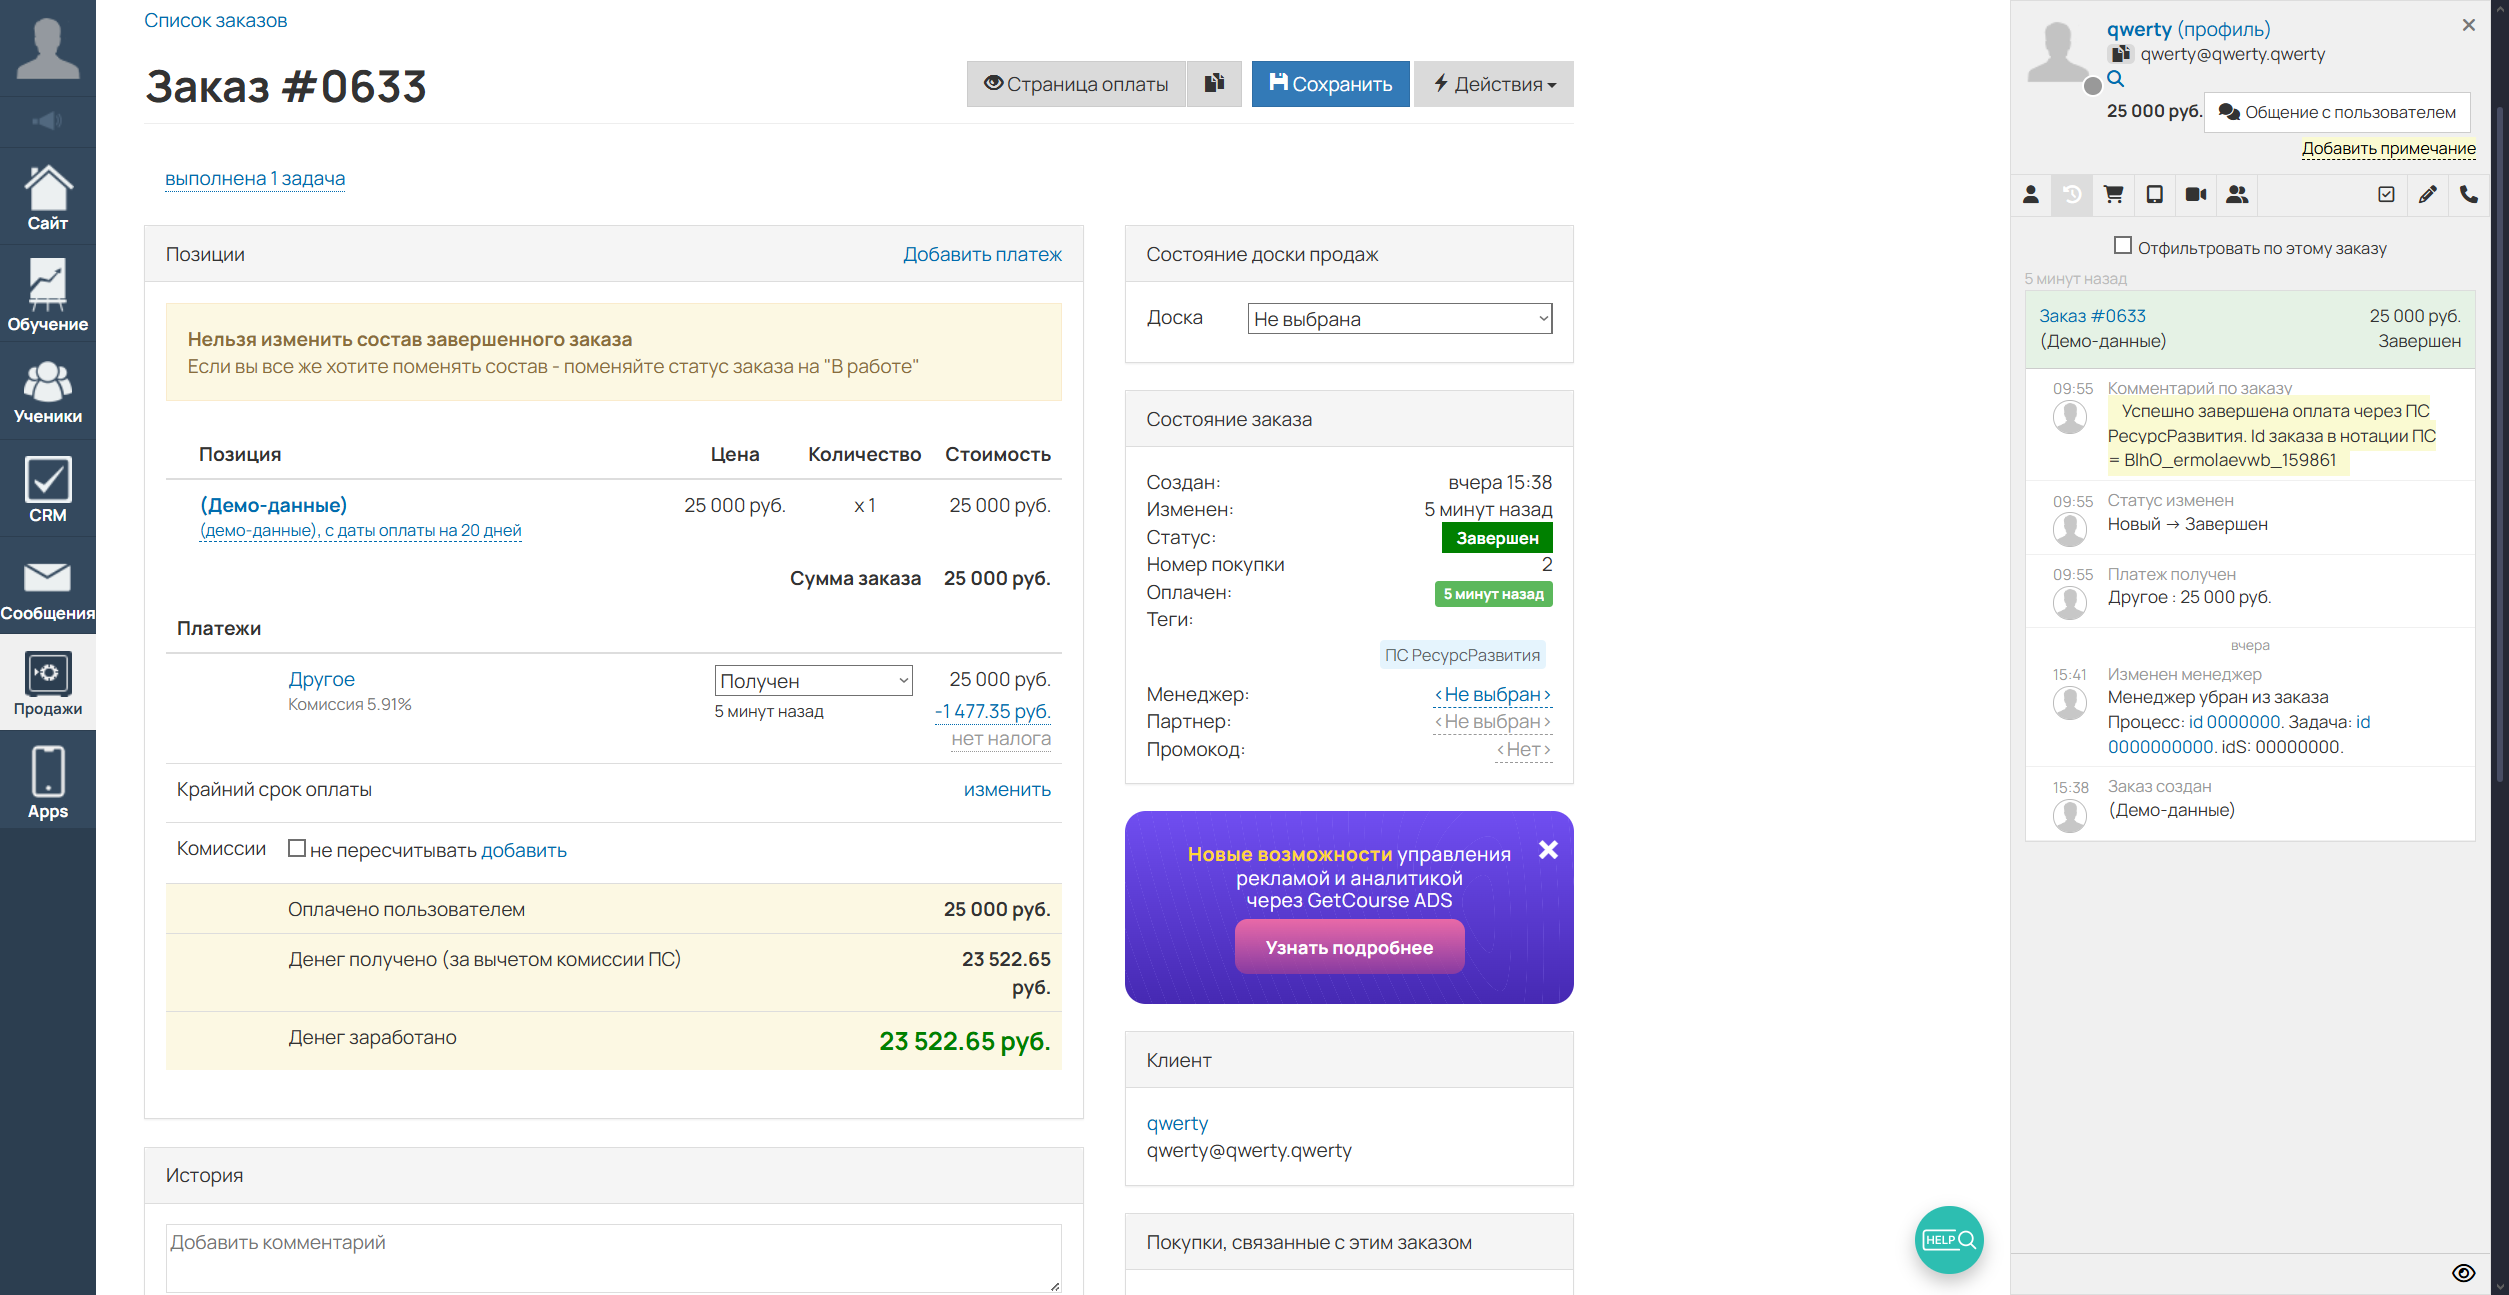Click the 'Добавить платеж' link
2509x1295 pixels.
click(x=981, y=254)
